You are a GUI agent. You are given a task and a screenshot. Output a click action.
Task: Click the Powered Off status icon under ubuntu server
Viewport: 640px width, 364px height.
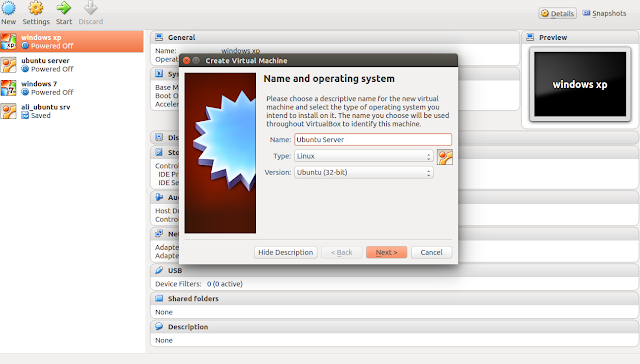[25, 69]
